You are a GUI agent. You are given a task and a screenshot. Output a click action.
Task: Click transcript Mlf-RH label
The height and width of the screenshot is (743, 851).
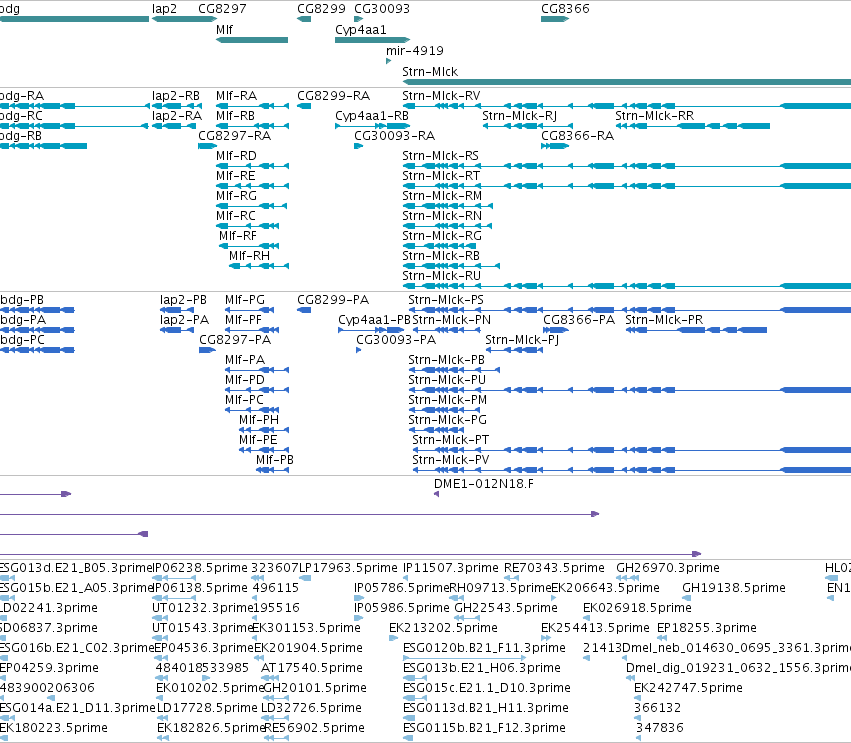(x=249, y=256)
